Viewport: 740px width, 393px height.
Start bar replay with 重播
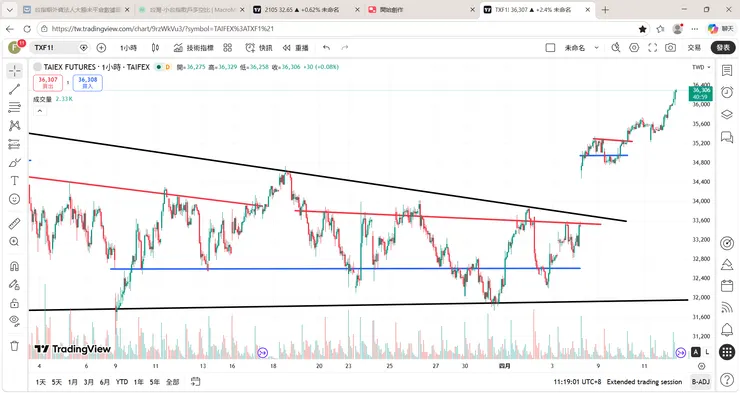point(295,48)
